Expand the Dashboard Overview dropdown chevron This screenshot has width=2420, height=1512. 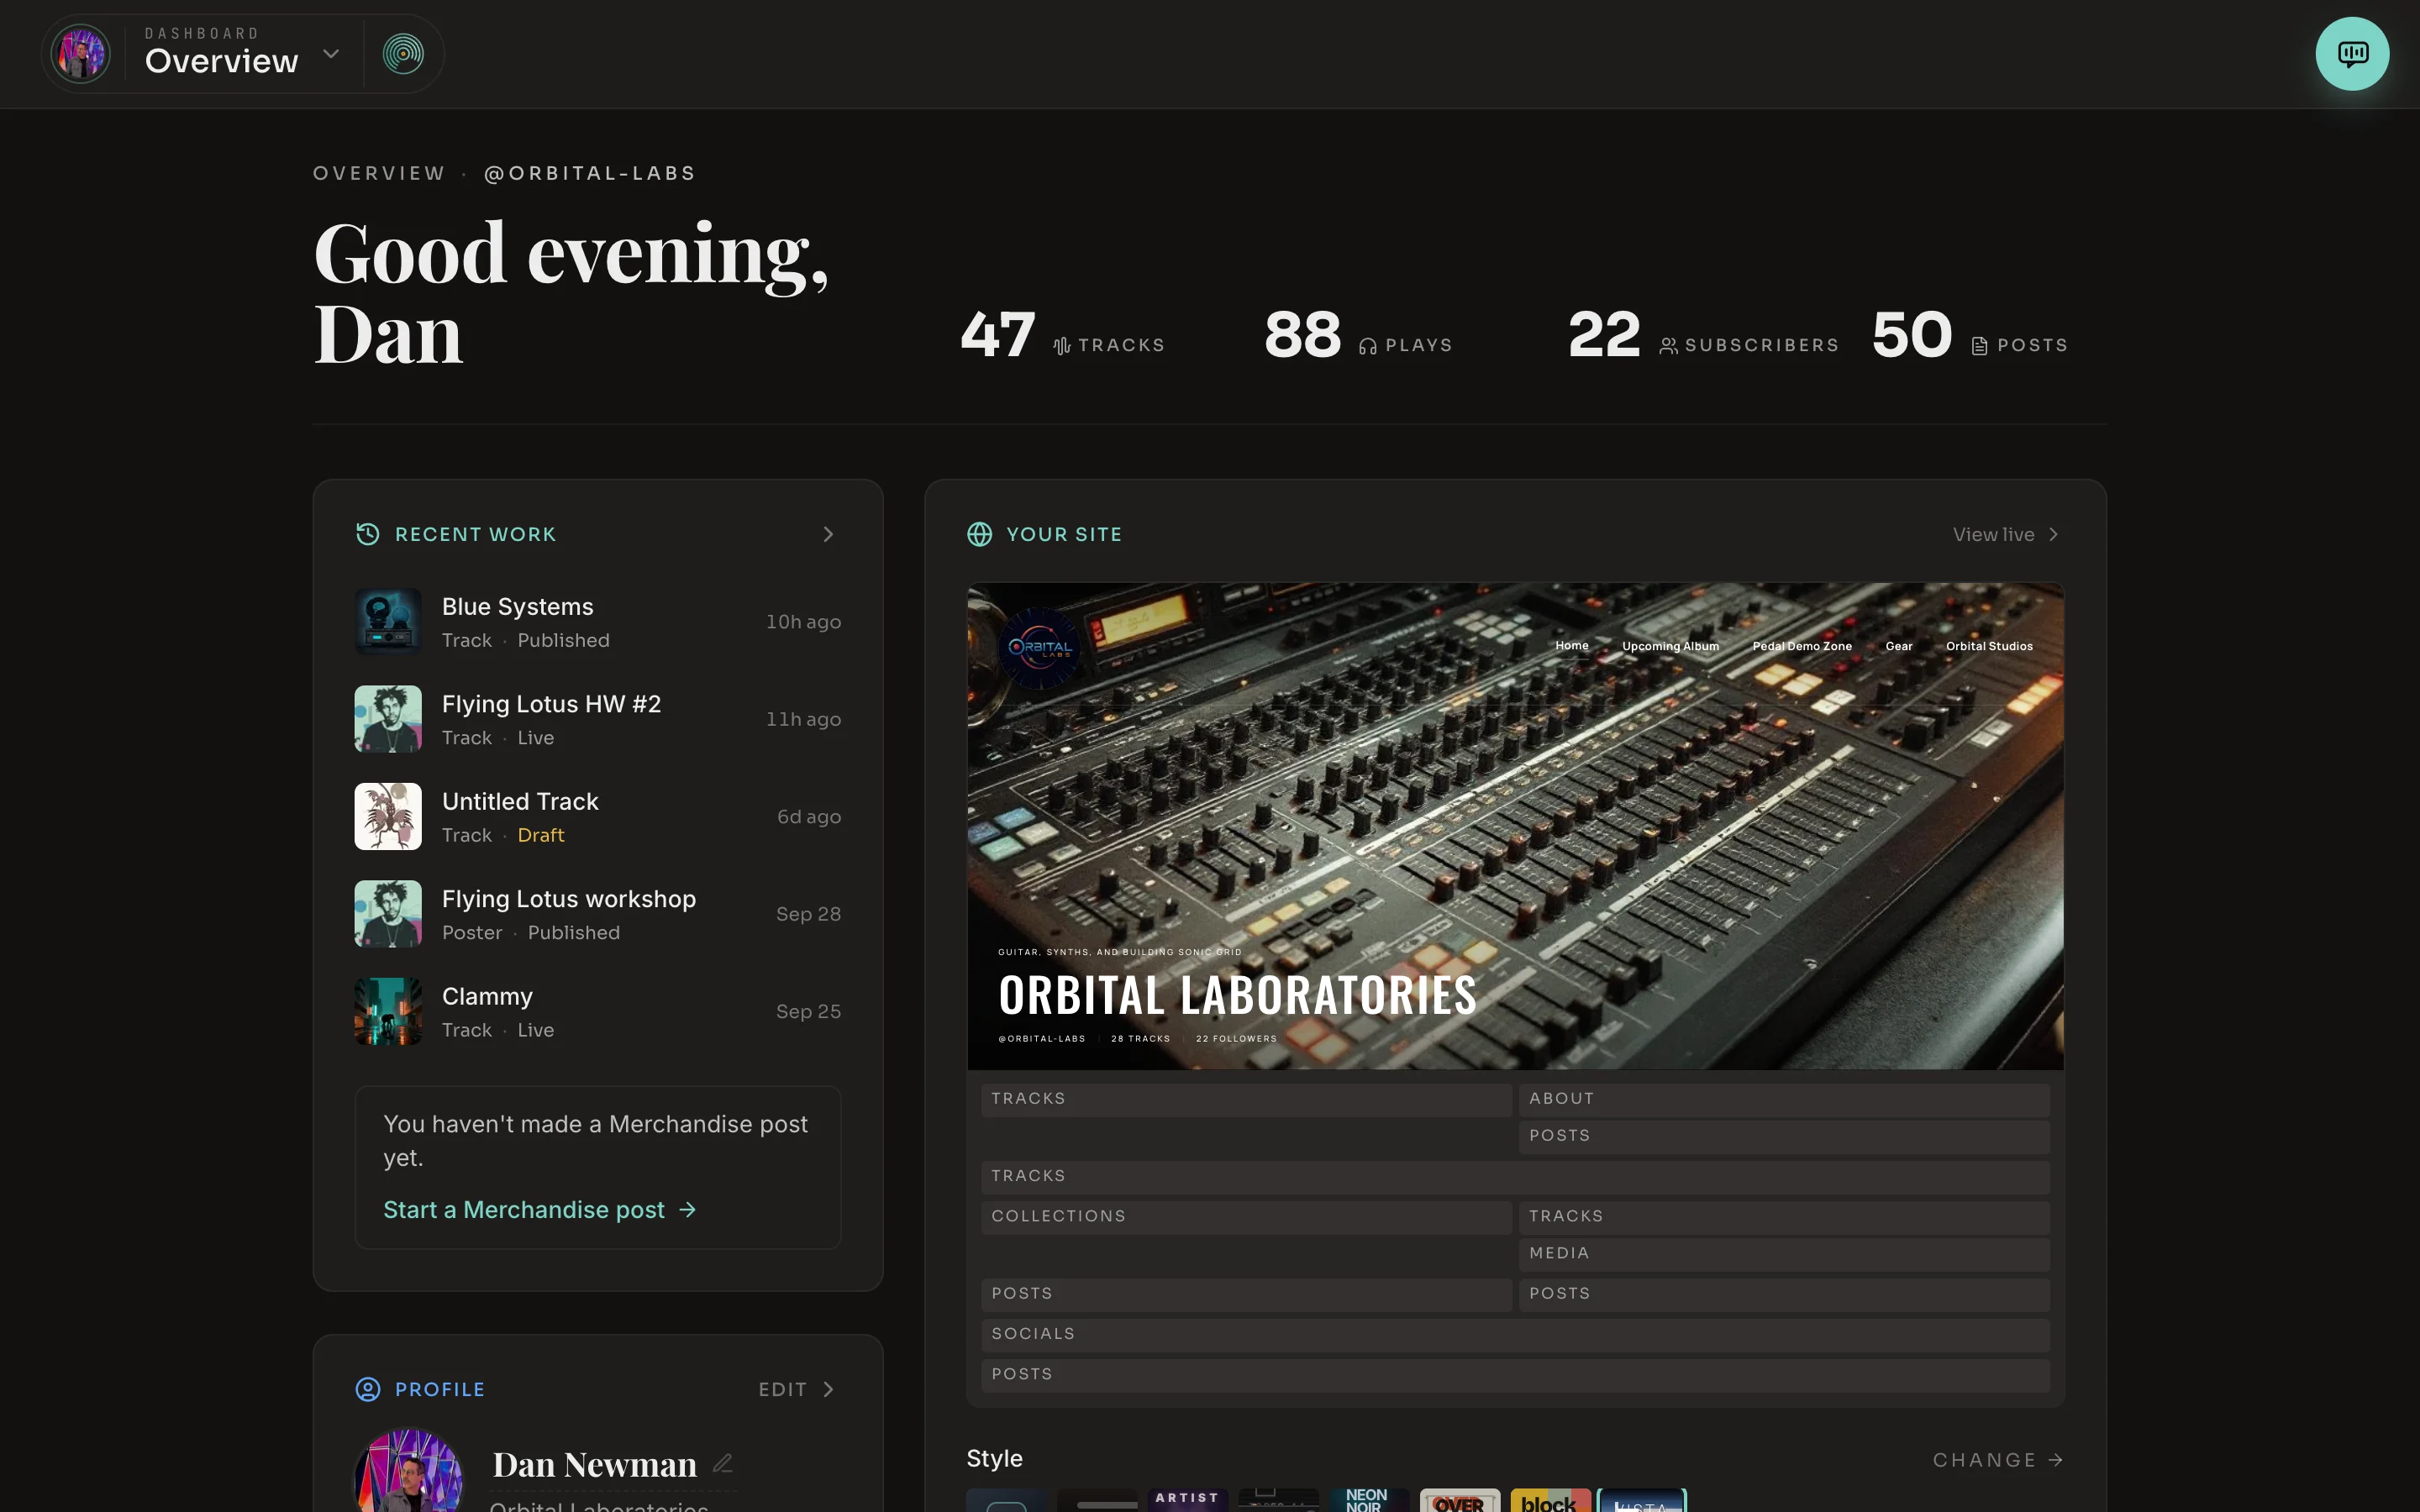331,54
